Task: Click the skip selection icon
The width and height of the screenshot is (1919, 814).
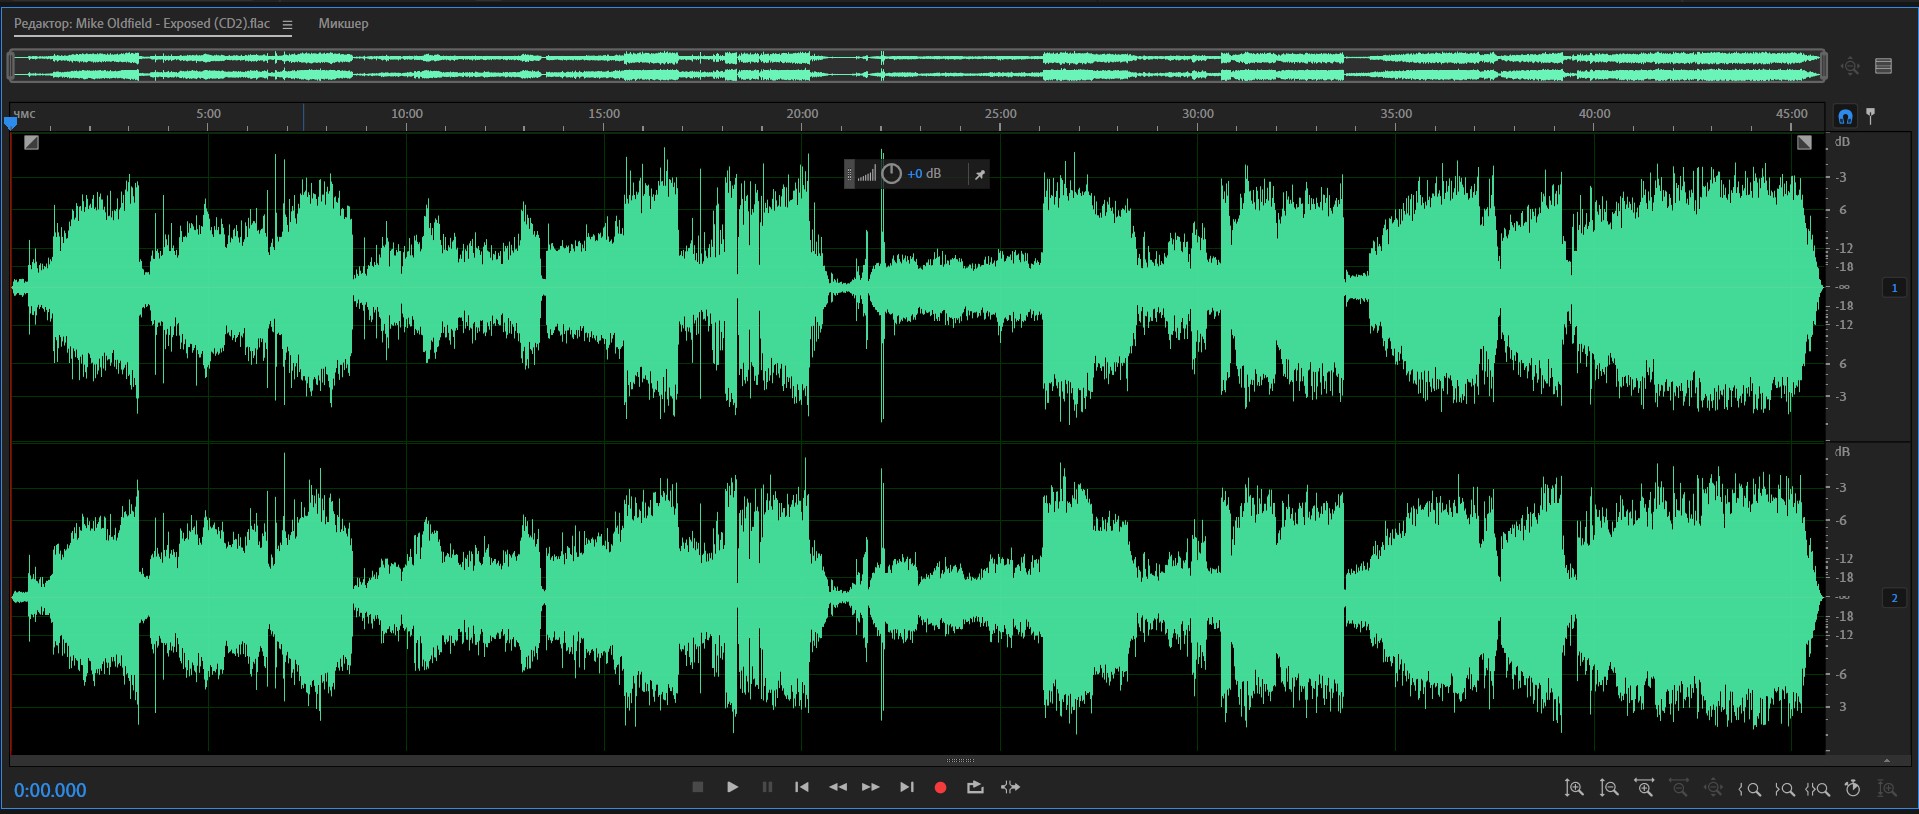Action: pyautogui.click(x=1011, y=788)
